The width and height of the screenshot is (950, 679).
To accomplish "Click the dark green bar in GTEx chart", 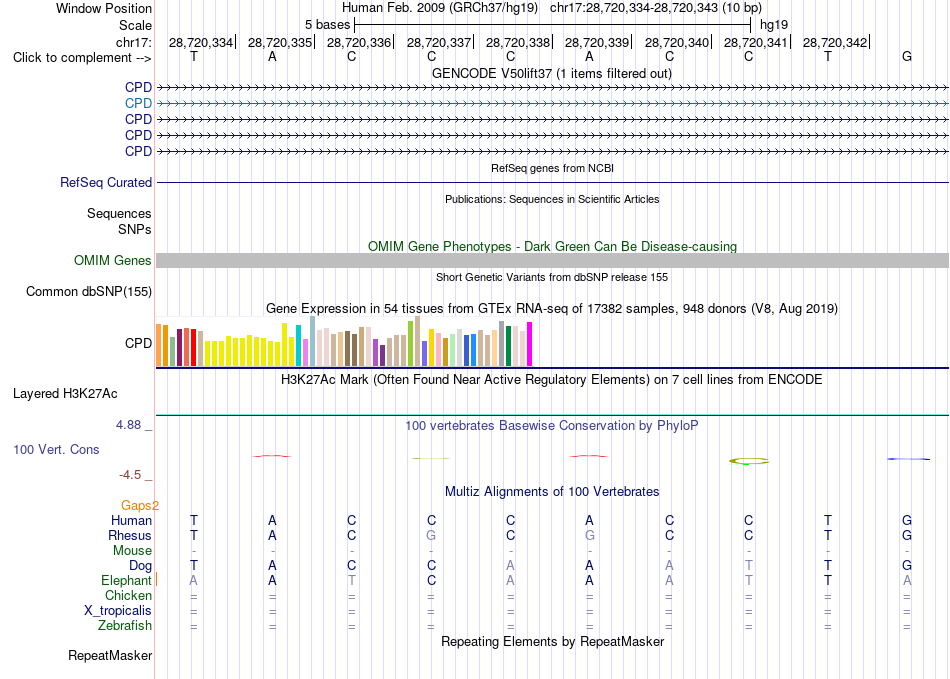I will (x=509, y=346).
